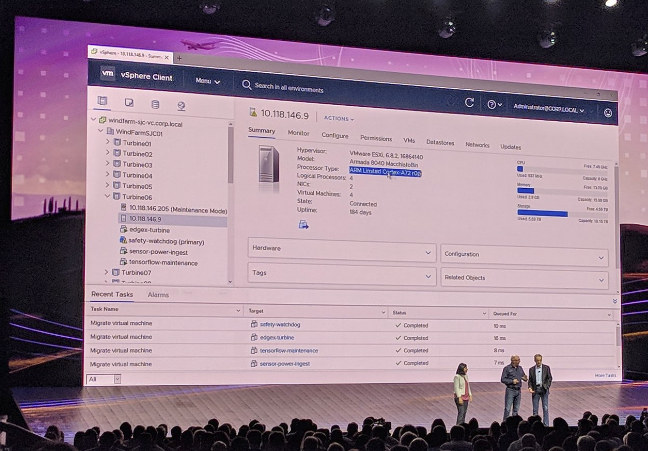648x451 pixels.
Task: Click the refresh icon in header
Action: 469,102
